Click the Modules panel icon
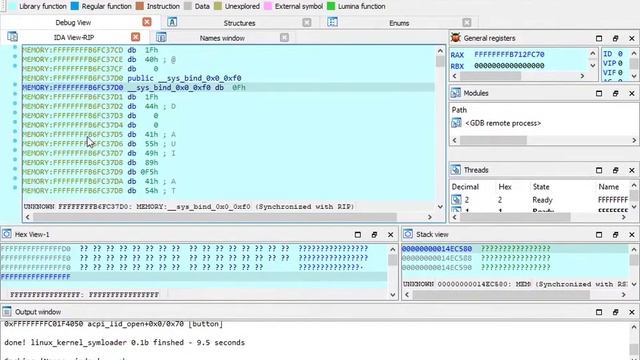 pyautogui.click(x=456, y=93)
